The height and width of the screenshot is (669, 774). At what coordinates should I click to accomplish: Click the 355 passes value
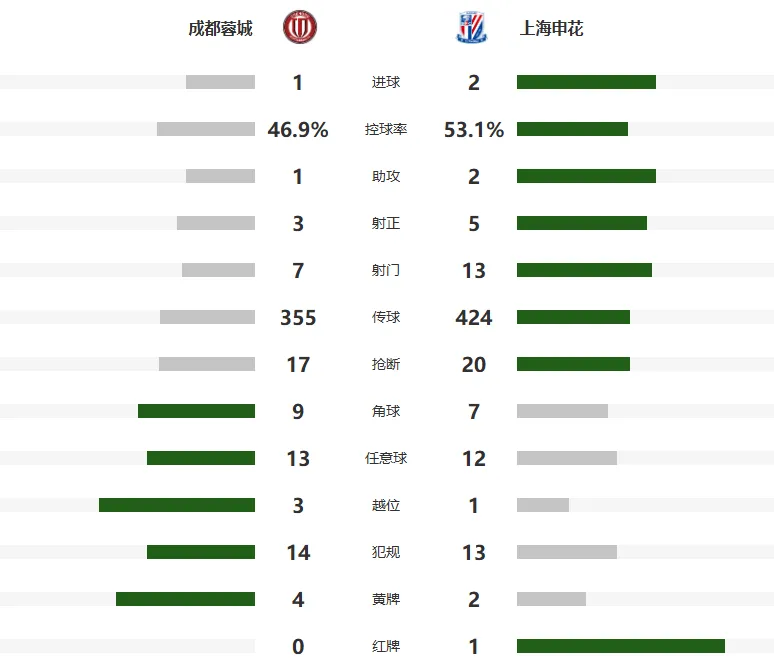298,317
